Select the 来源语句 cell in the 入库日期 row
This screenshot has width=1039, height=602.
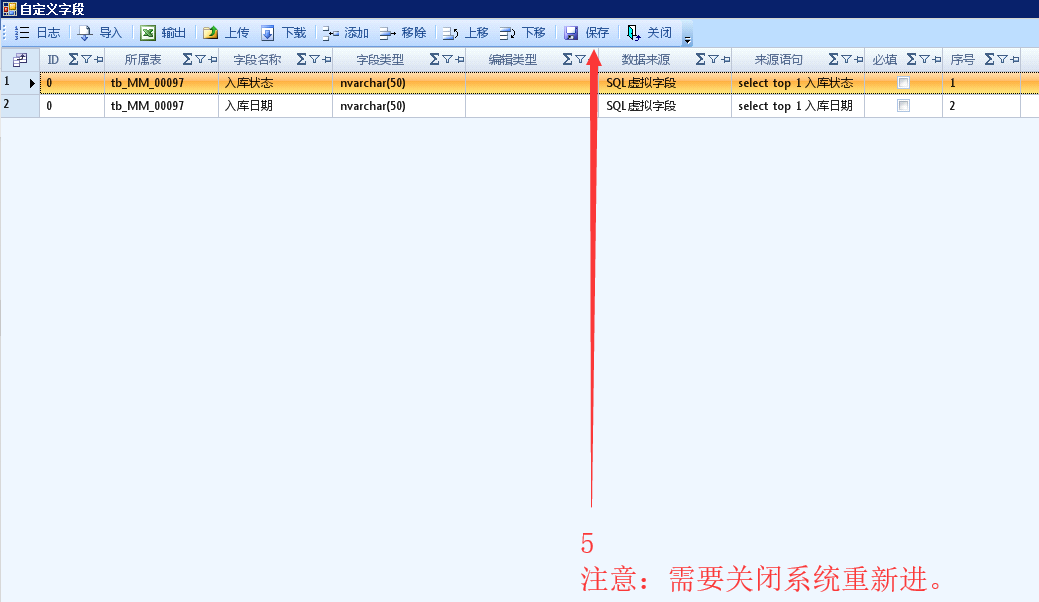pyautogui.click(x=797, y=105)
